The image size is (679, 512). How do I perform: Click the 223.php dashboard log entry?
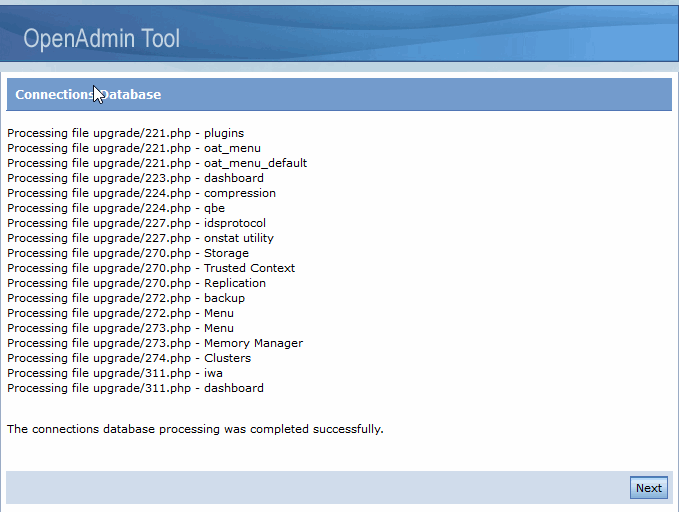(x=135, y=178)
